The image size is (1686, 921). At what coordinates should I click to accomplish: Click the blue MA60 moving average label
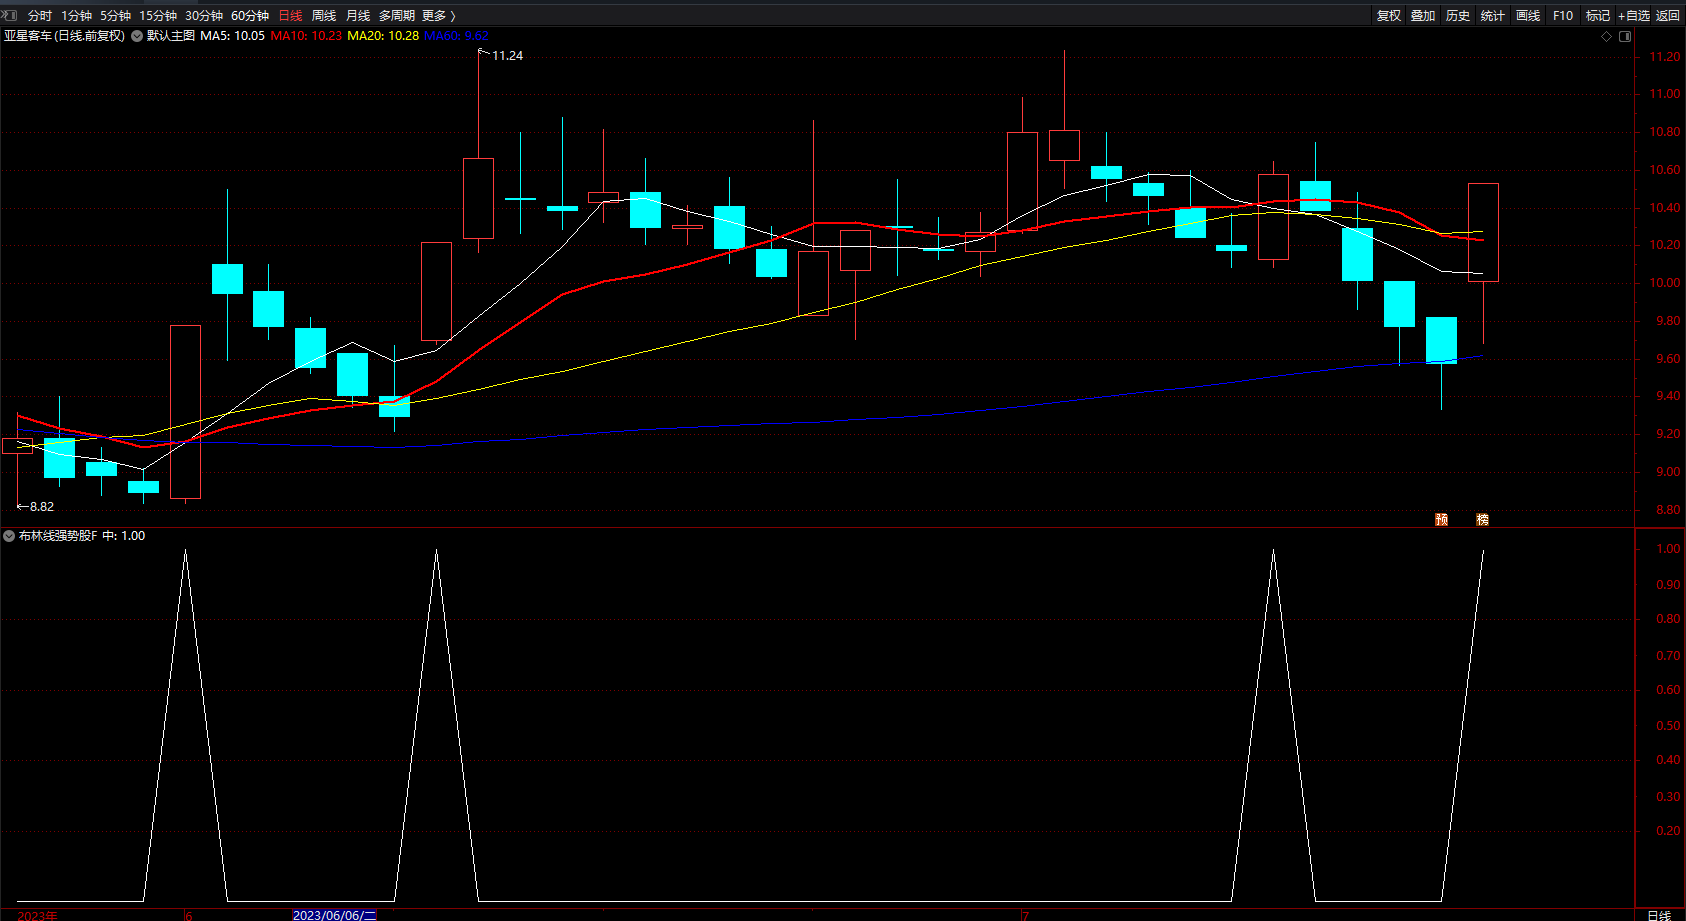pos(456,36)
